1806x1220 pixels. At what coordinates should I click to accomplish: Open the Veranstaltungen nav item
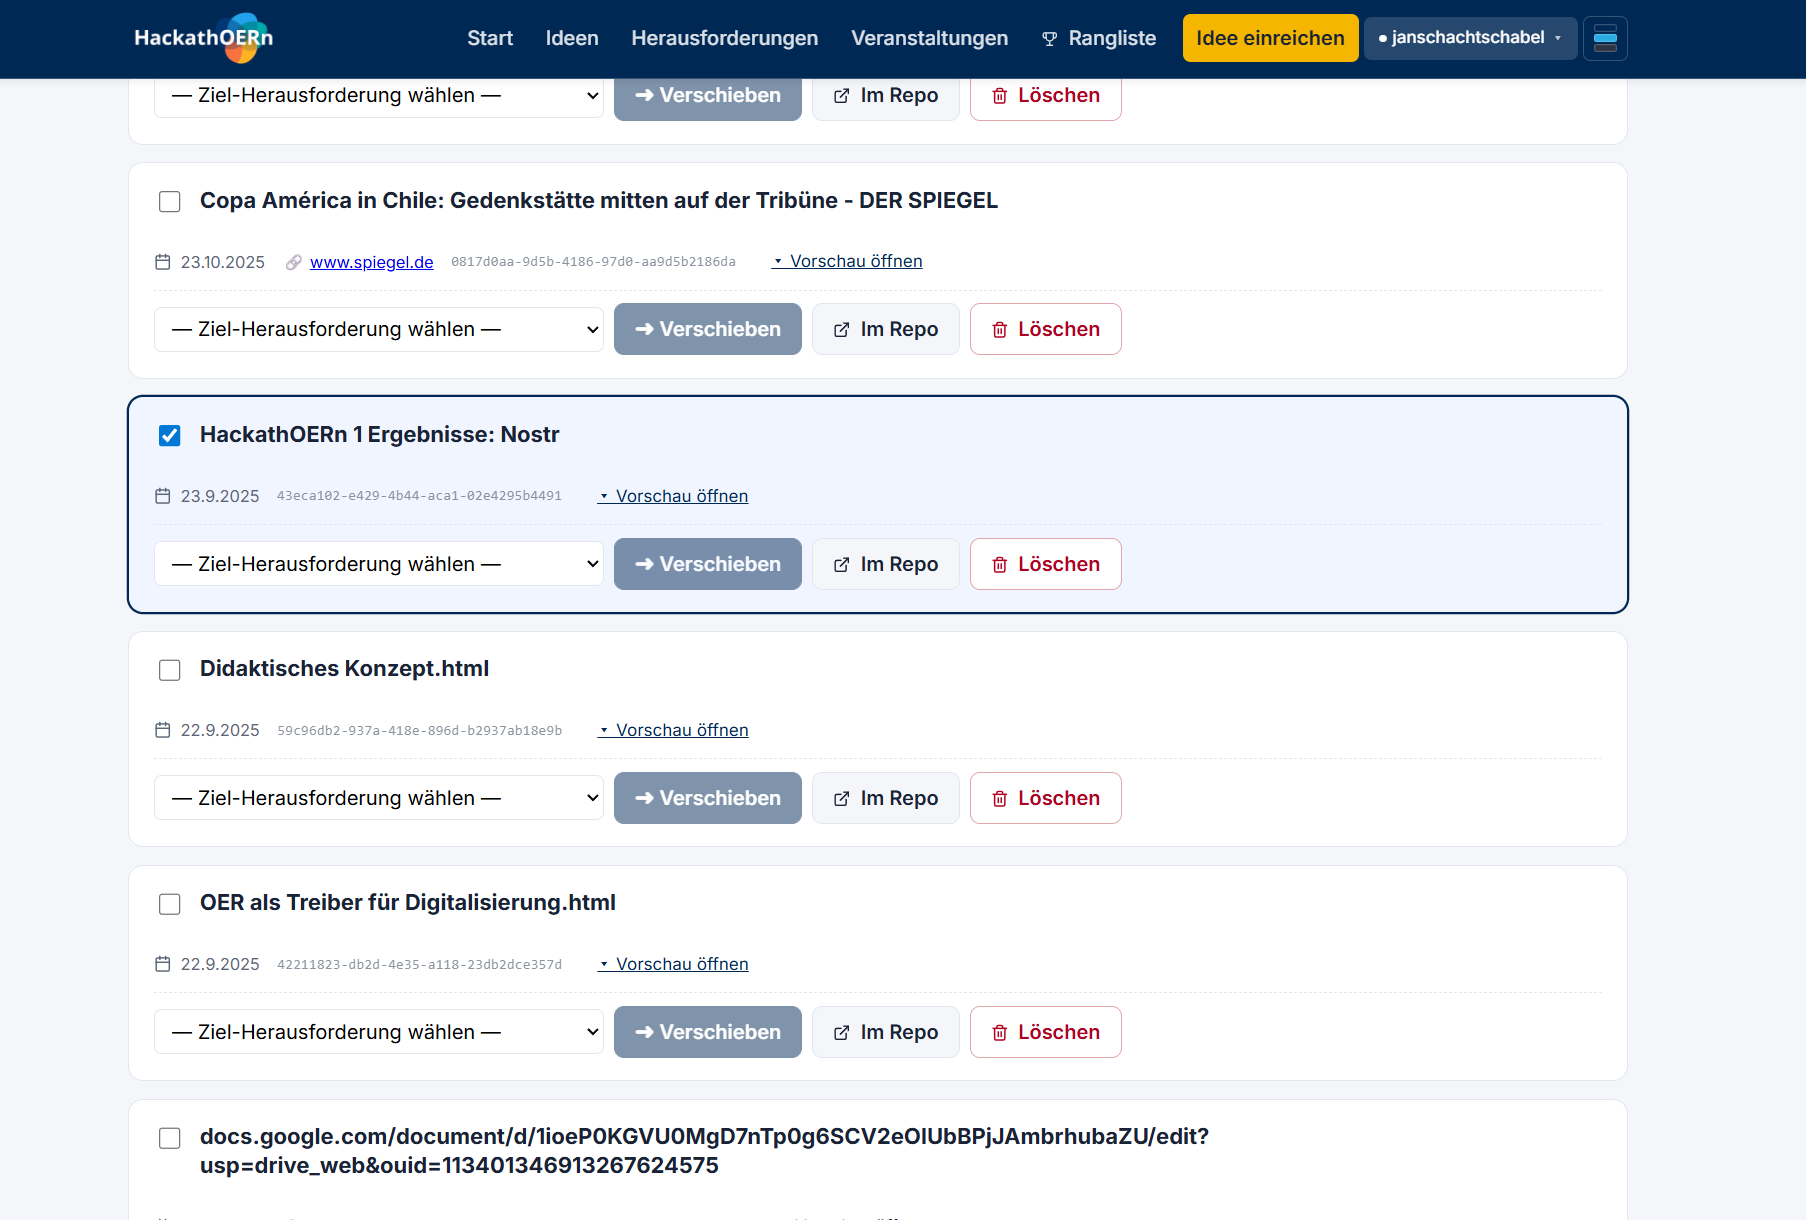coord(930,38)
